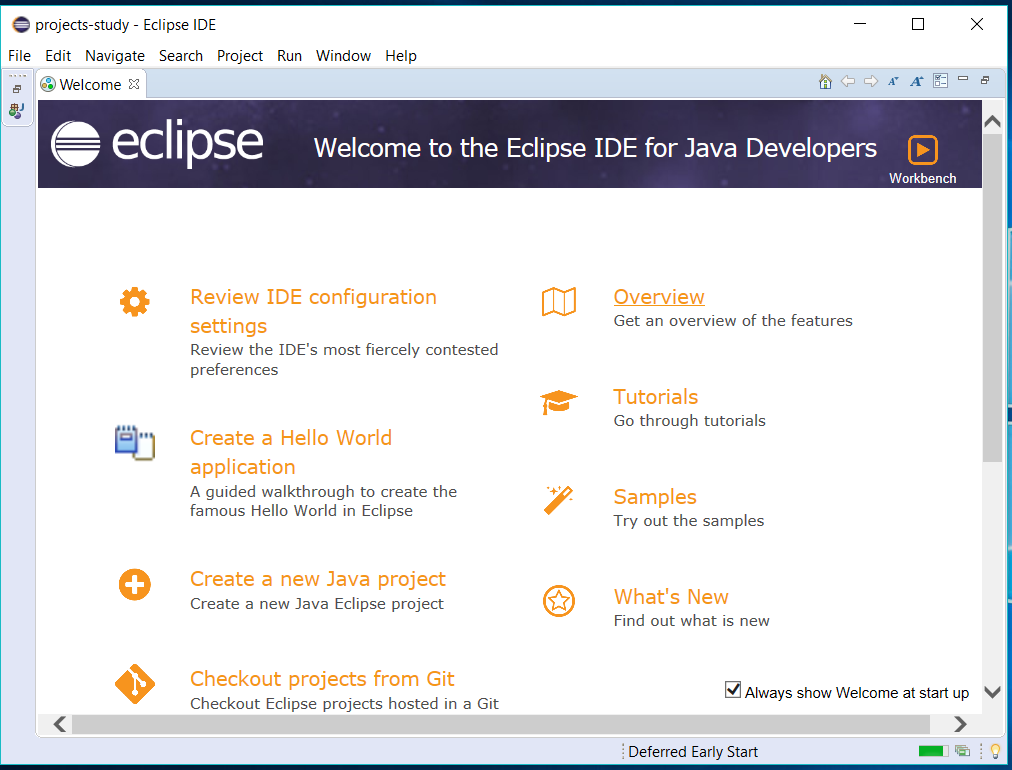Open the Edit menu
The height and width of the screenshot is (770, 1012).
click(58, 56)
